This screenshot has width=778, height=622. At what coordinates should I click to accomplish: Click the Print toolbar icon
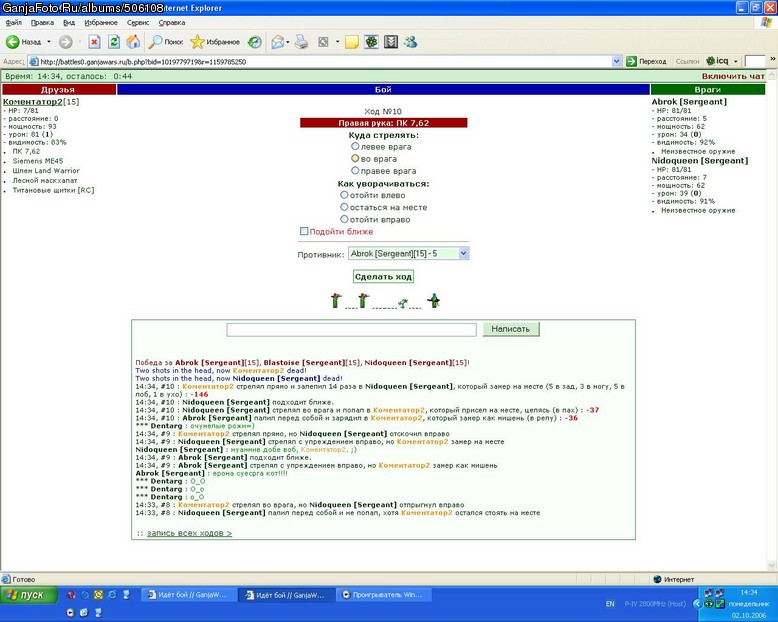click(301, 42)
